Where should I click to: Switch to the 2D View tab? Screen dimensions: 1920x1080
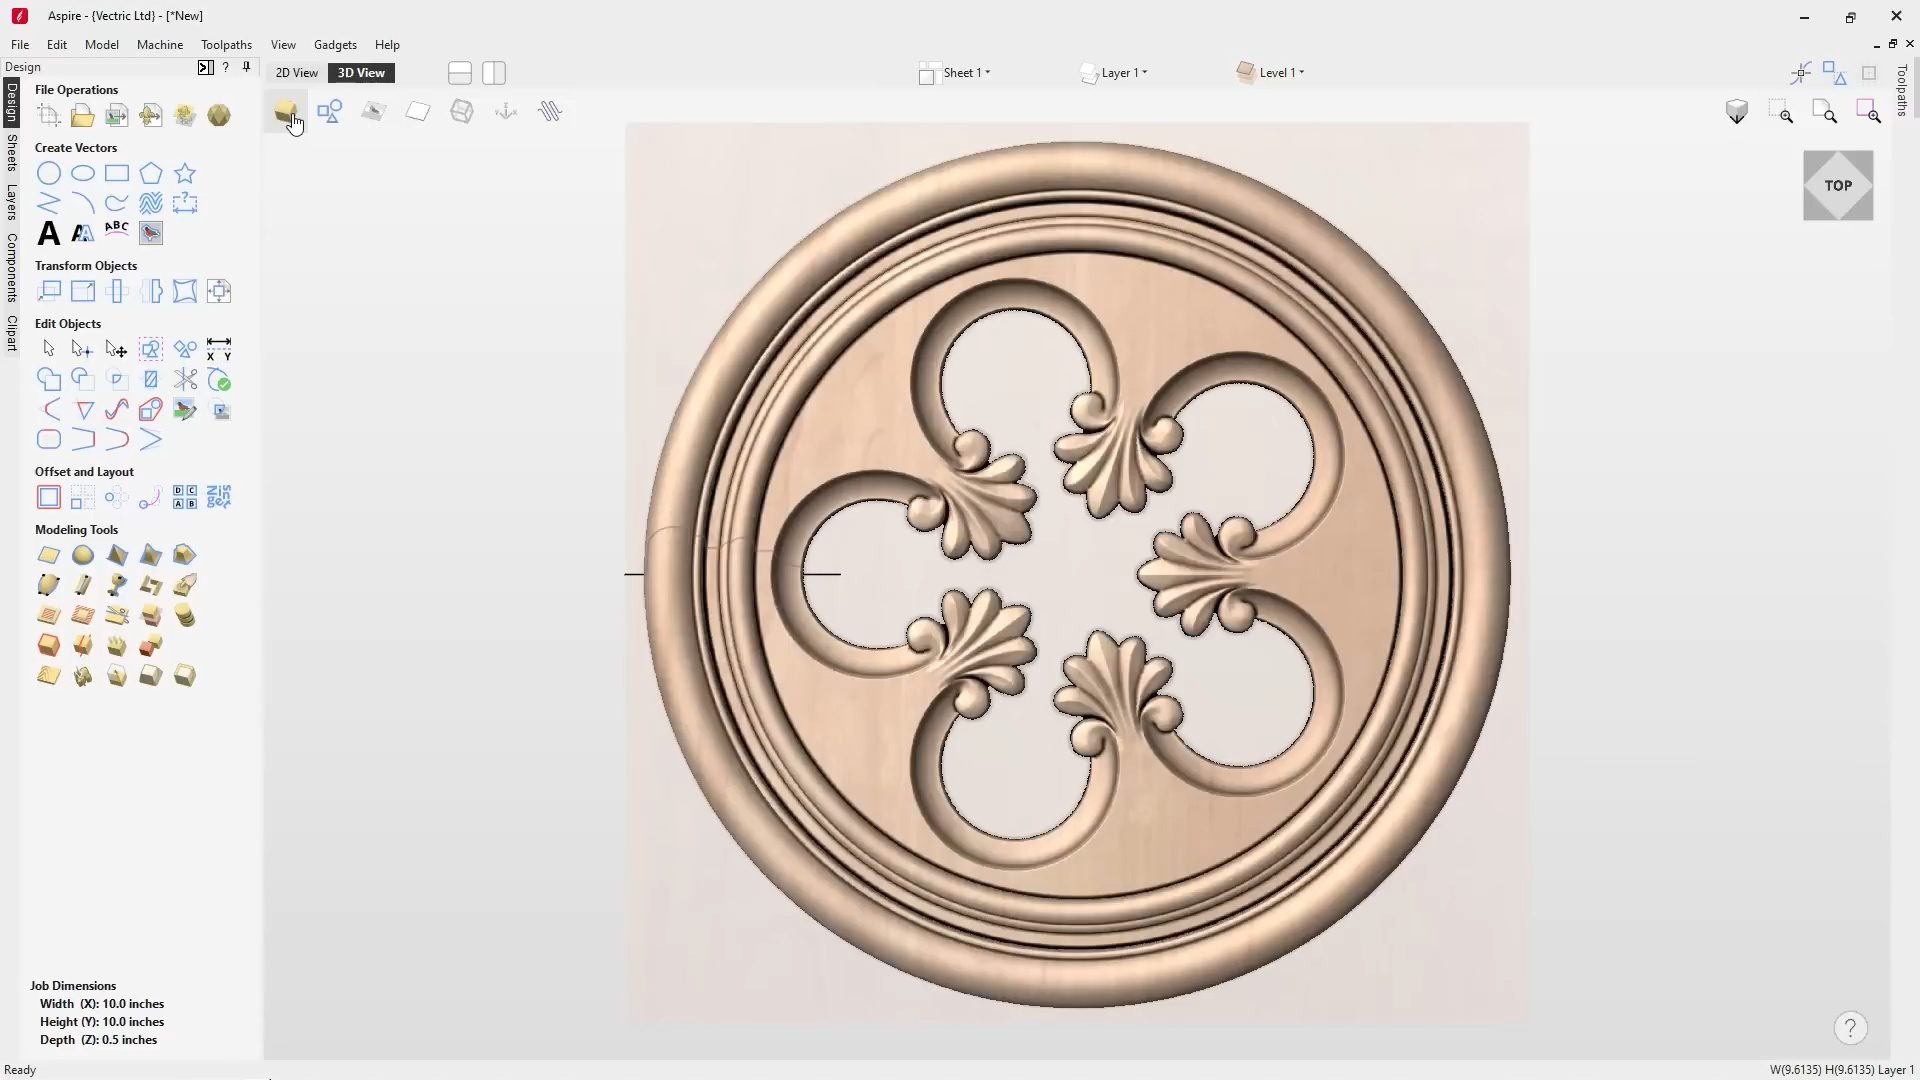(296, 73)
